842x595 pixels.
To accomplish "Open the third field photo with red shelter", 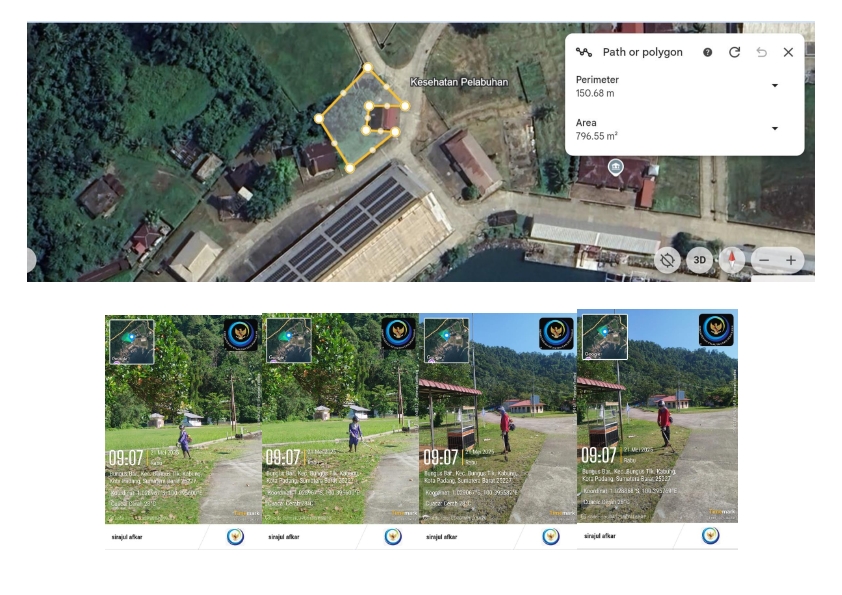I will coord(498,419).
